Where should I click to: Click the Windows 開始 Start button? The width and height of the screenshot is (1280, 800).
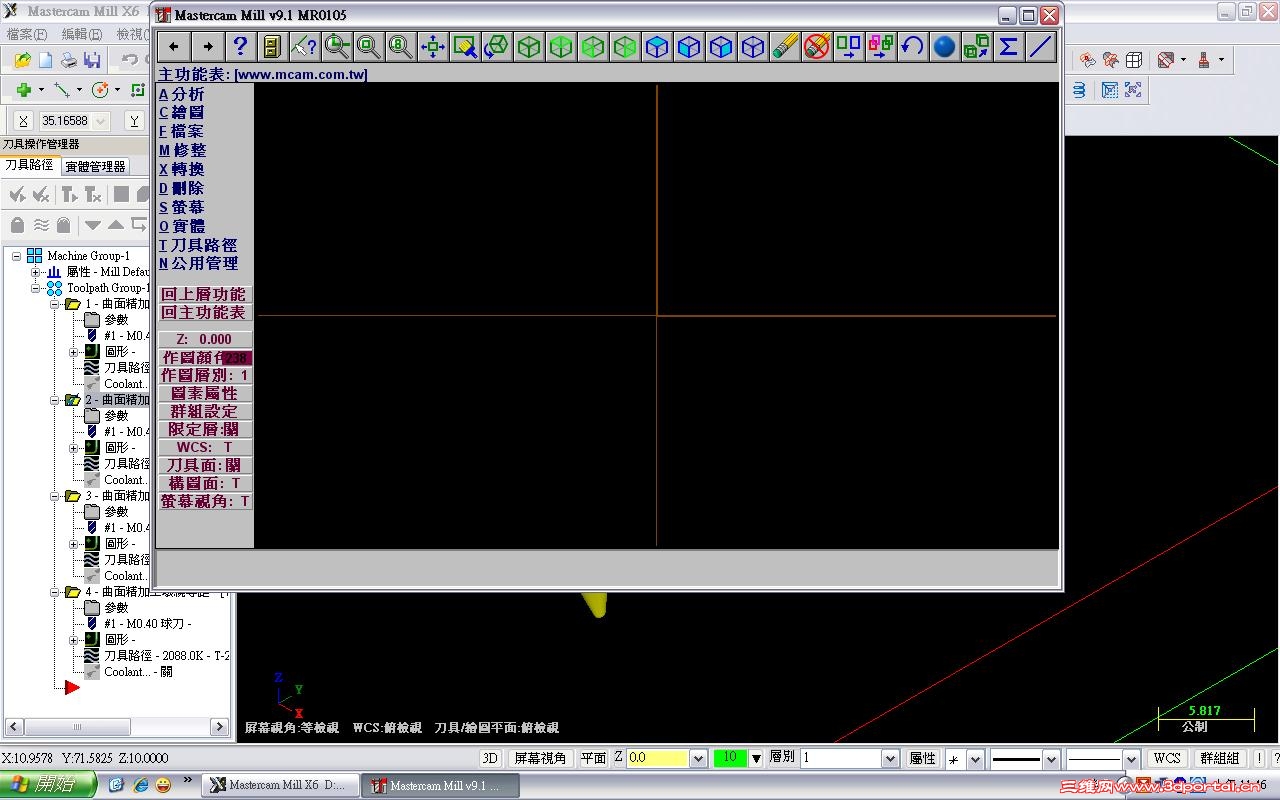(48, 785)
